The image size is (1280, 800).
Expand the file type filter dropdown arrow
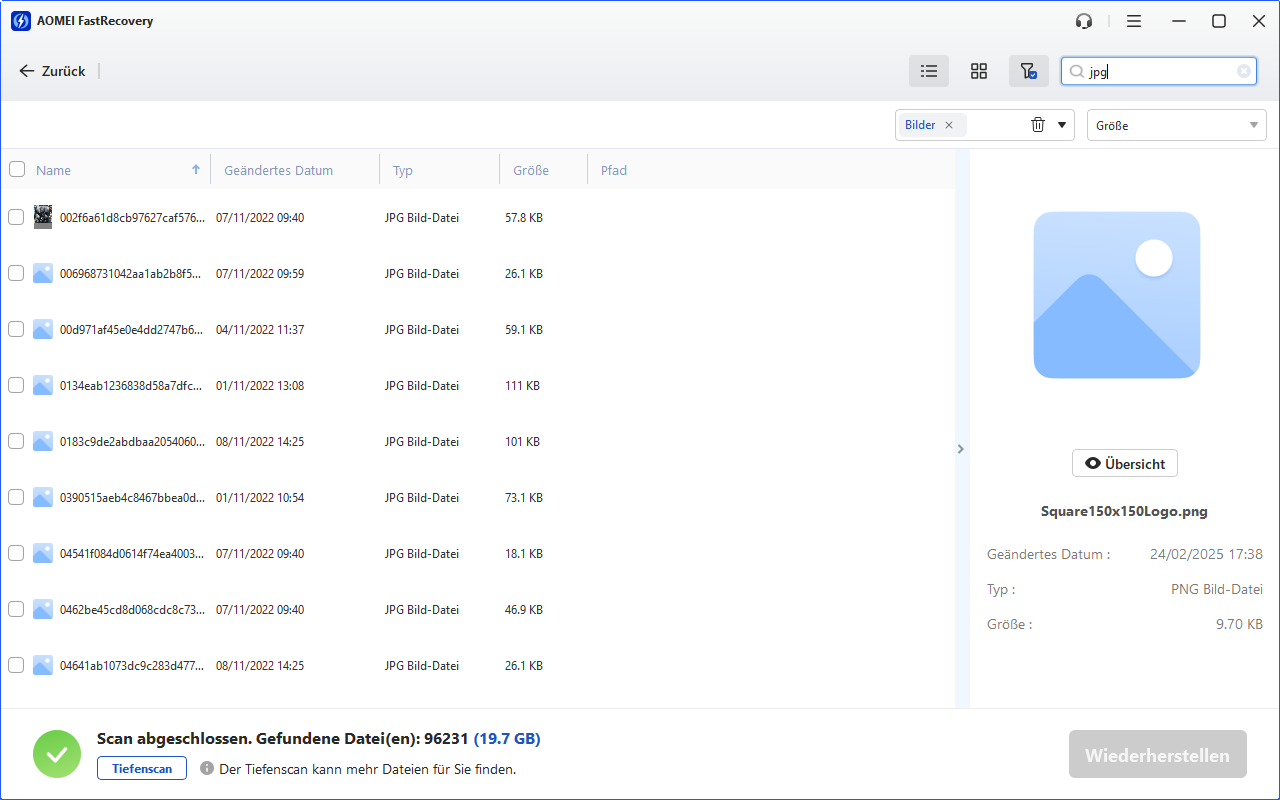[x=1062, y=125]
